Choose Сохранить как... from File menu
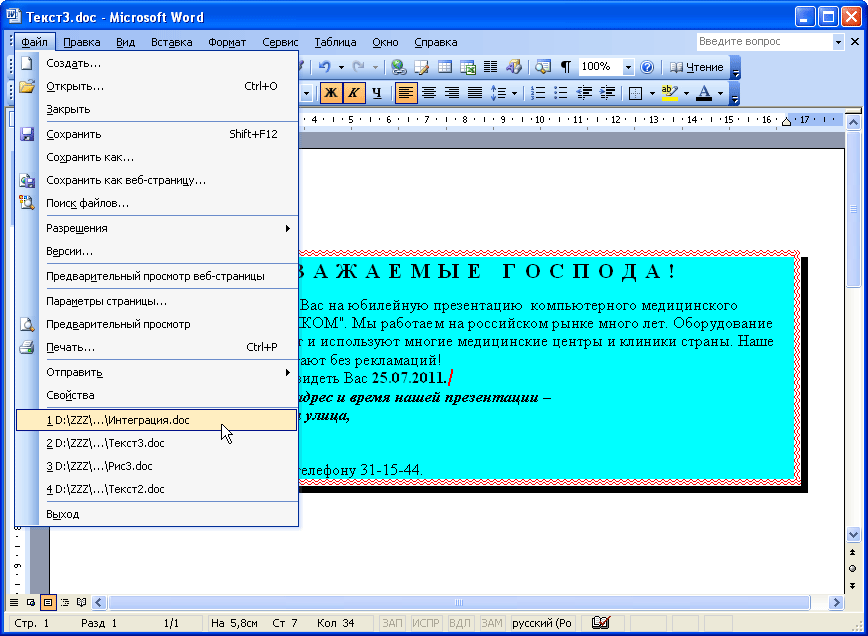This screenshot has height=636, width=868. tap(157, 157)
